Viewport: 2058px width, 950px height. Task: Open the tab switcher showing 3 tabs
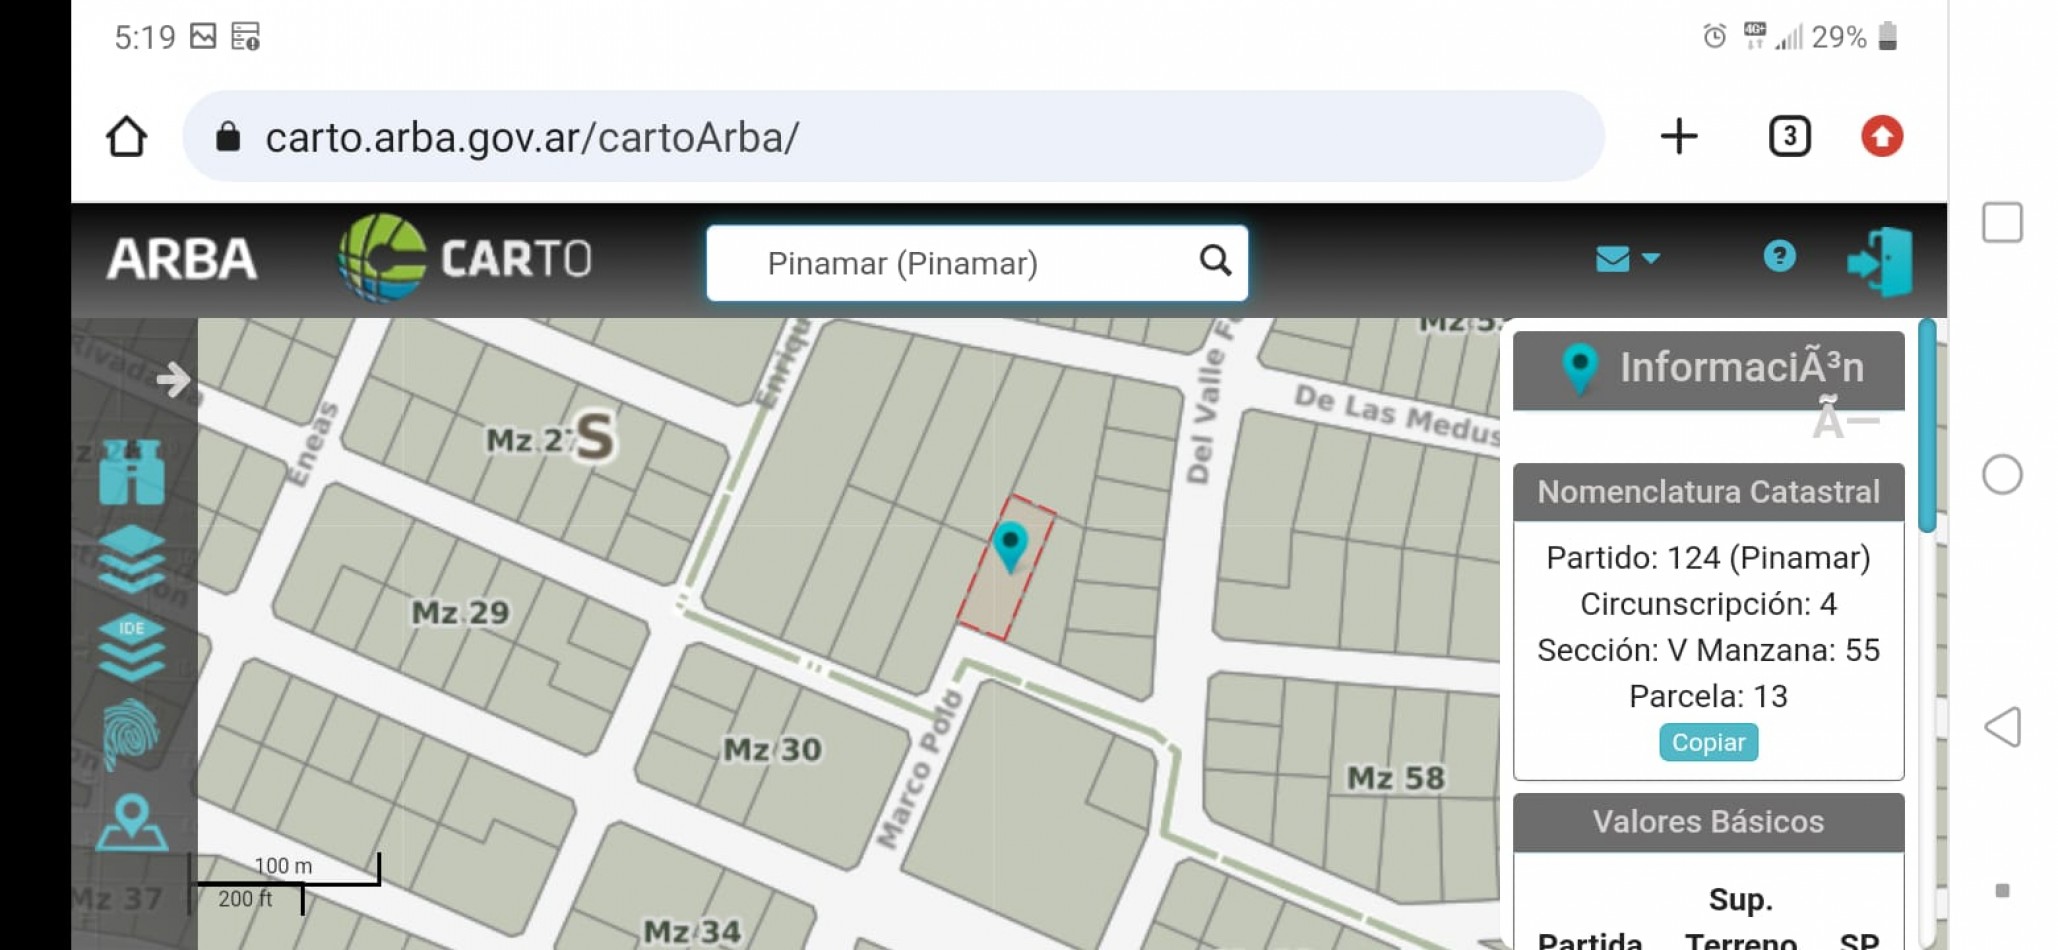pos(1789,136)
